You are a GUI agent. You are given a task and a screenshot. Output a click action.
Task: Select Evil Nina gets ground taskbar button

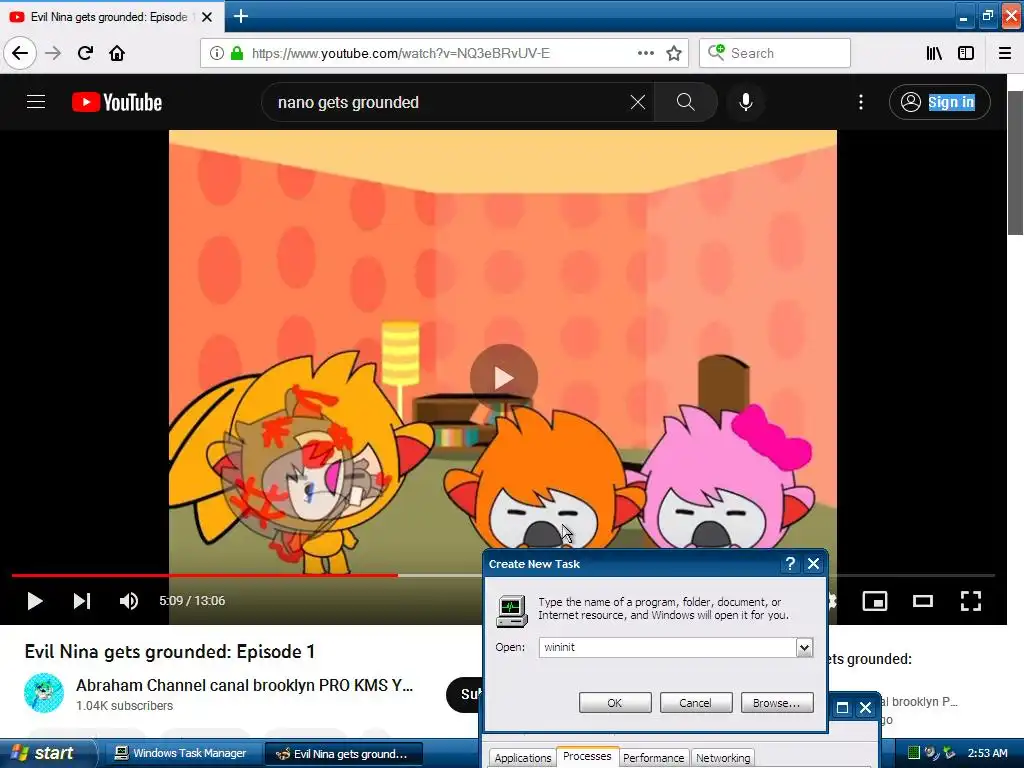(343, 754)
